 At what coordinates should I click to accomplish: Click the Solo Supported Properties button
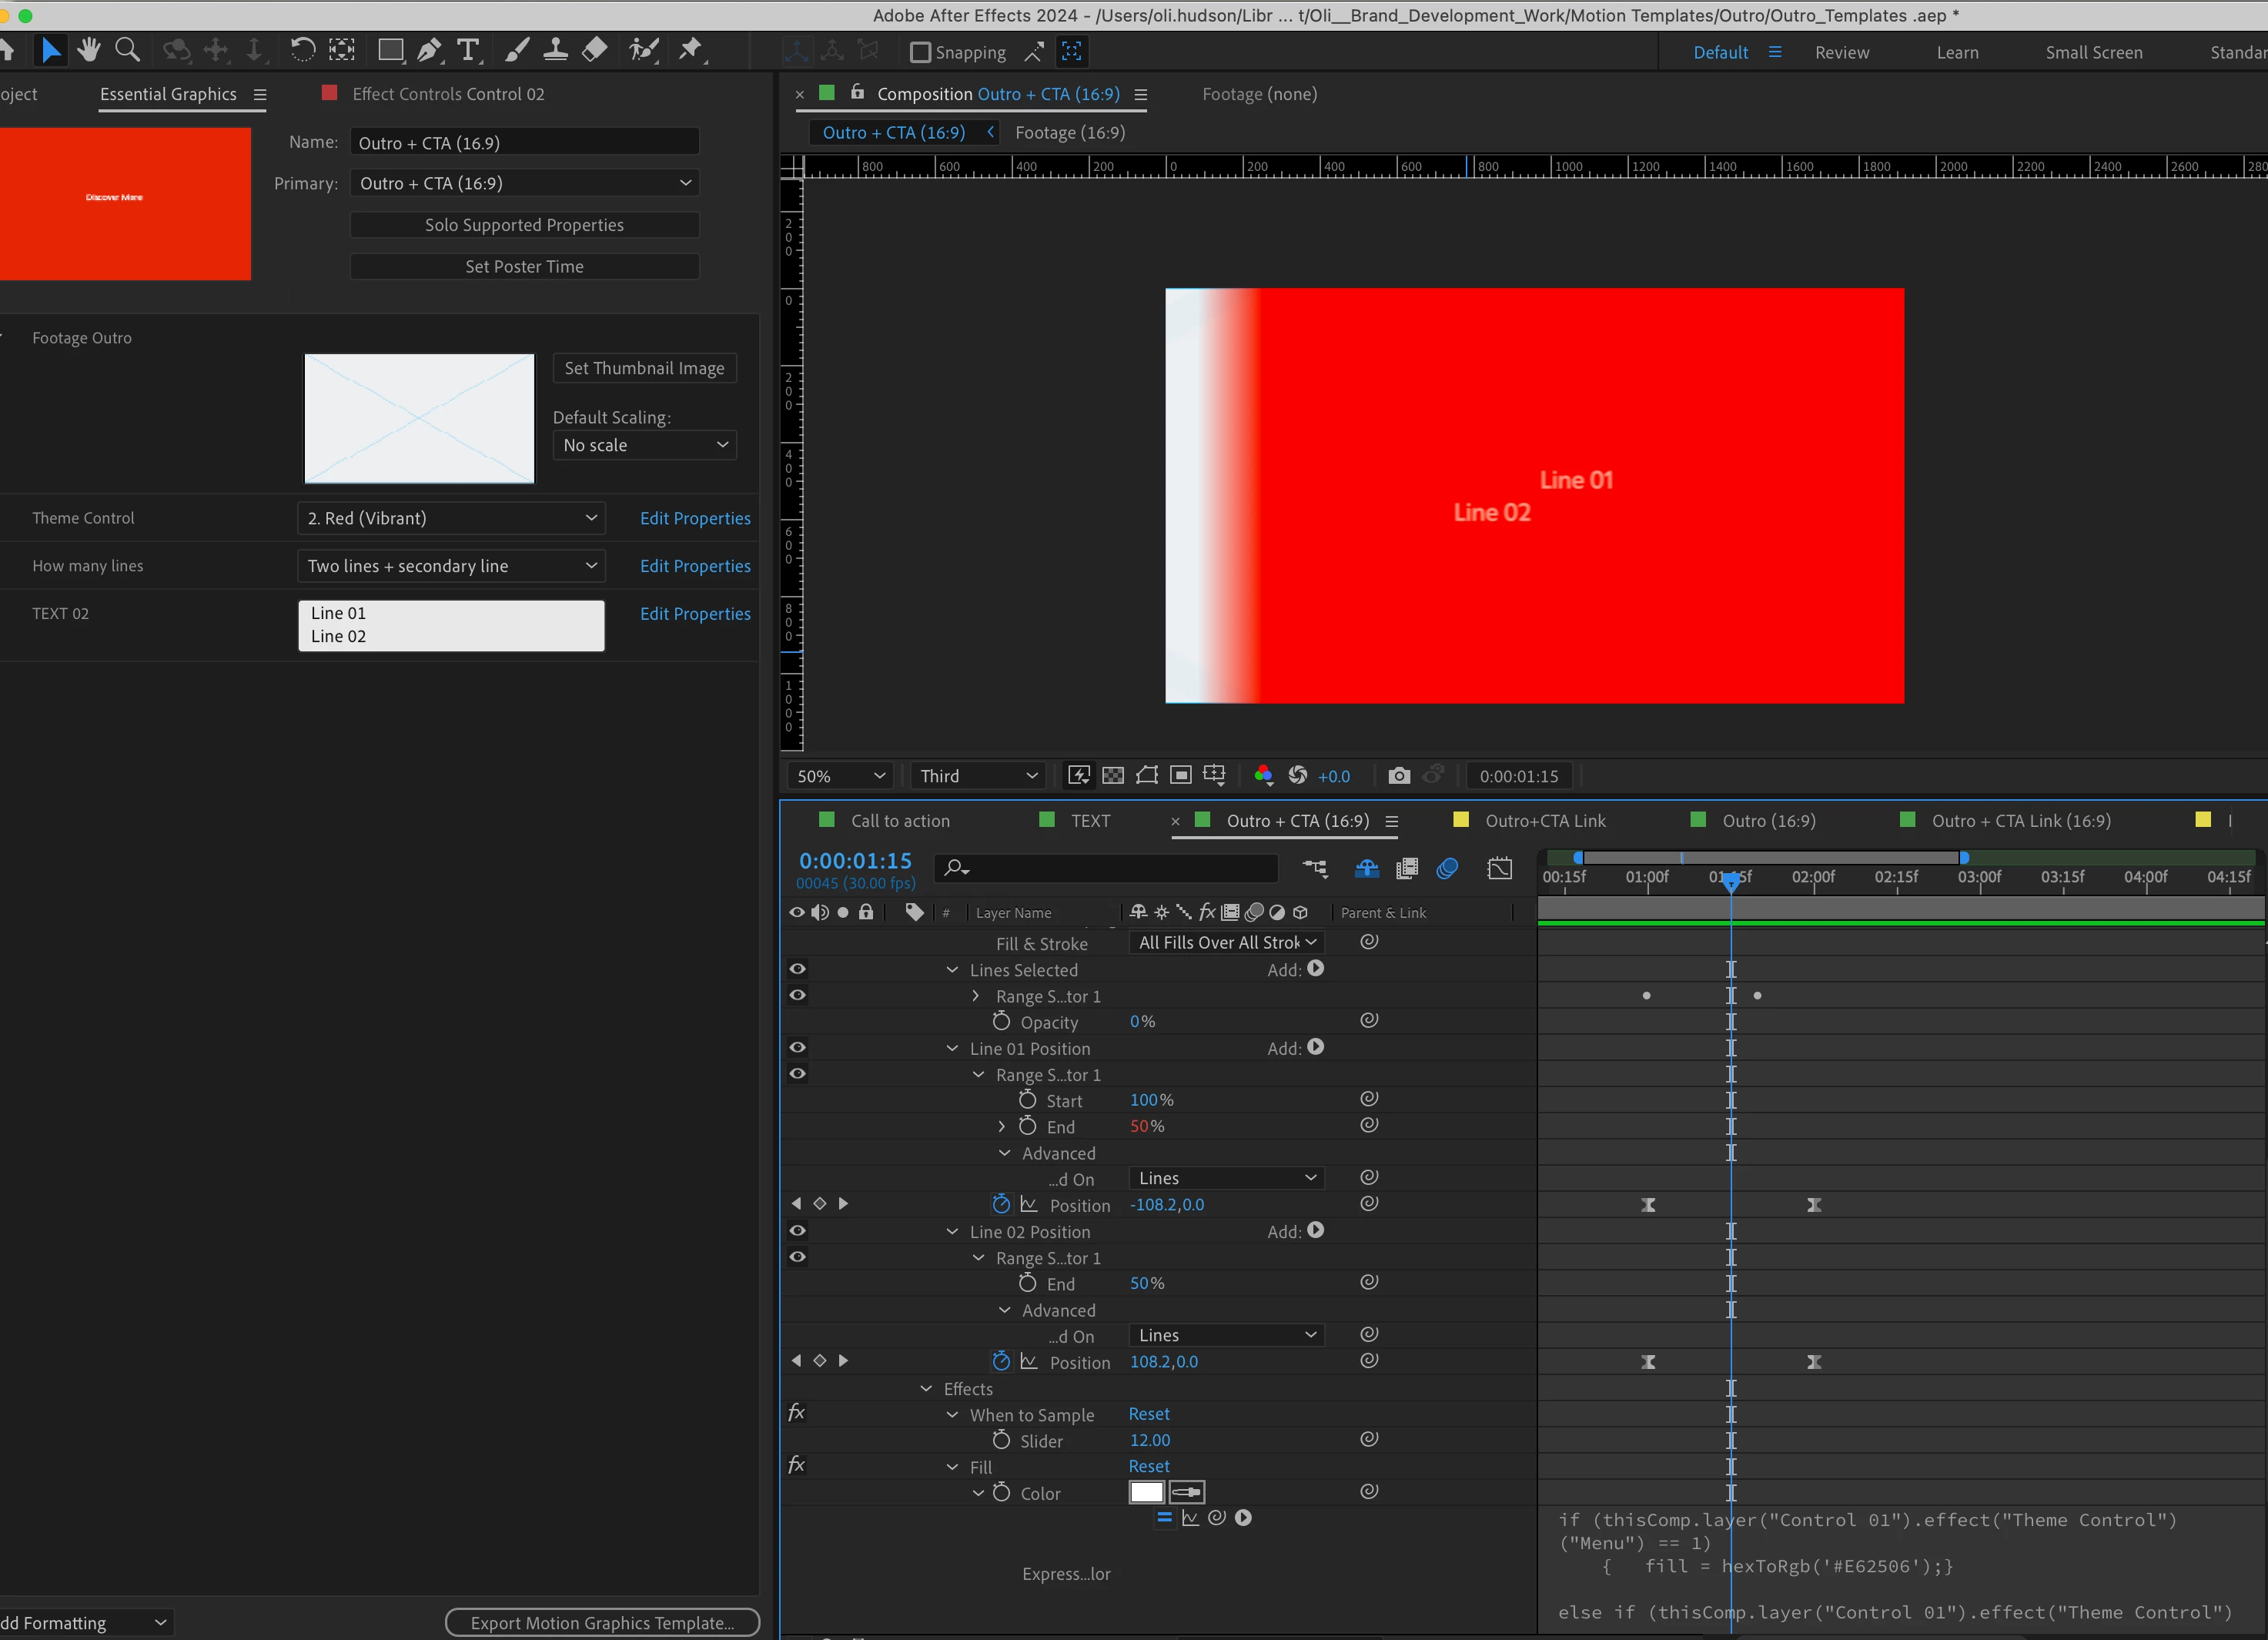[524, 225]
